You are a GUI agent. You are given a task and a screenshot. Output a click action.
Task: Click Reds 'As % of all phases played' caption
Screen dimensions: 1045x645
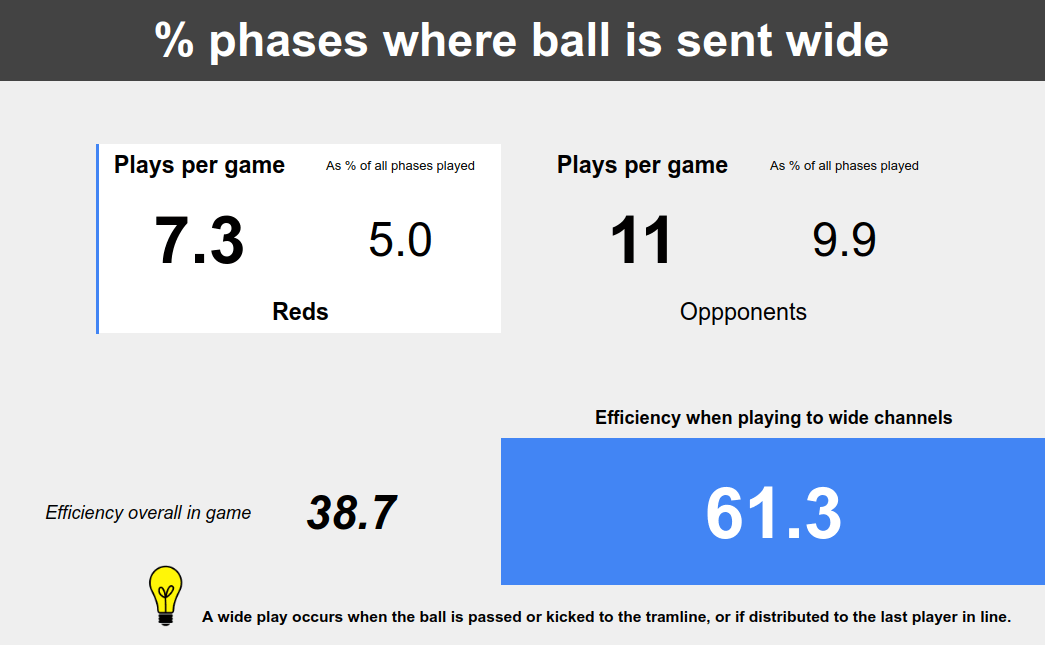[x=400, y=166]
